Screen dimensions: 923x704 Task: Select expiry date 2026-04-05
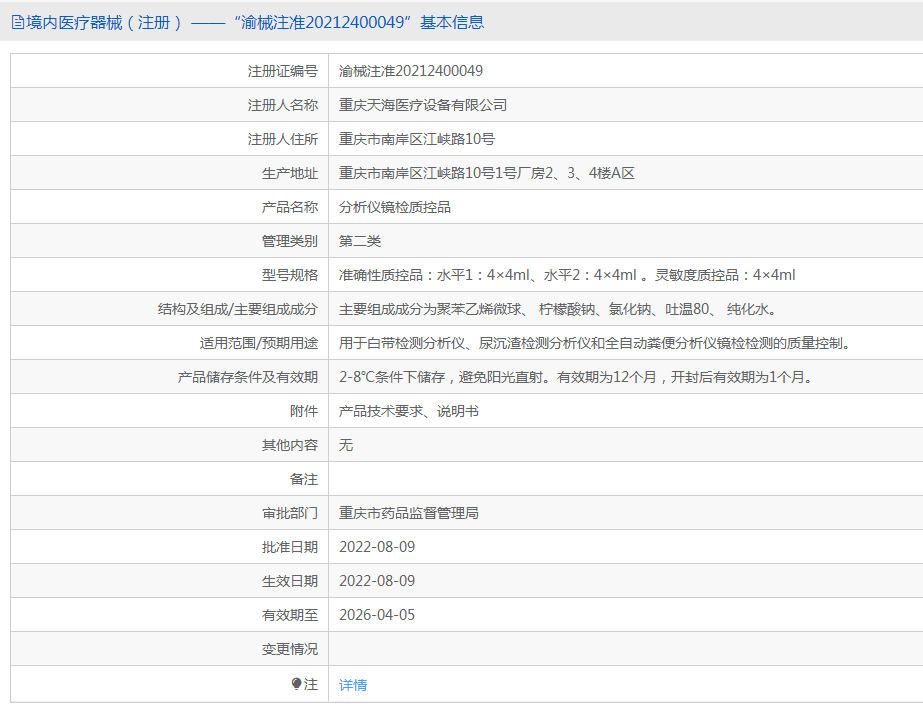coord(377,616)
